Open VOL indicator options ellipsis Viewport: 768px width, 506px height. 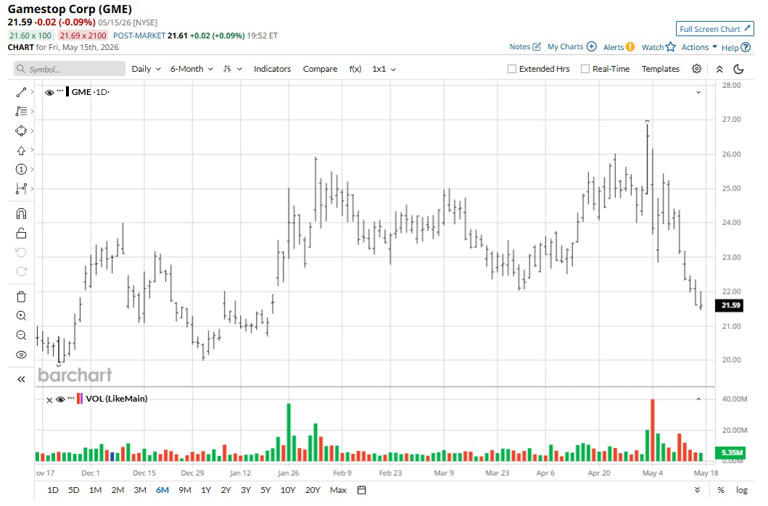coord(71,398)
